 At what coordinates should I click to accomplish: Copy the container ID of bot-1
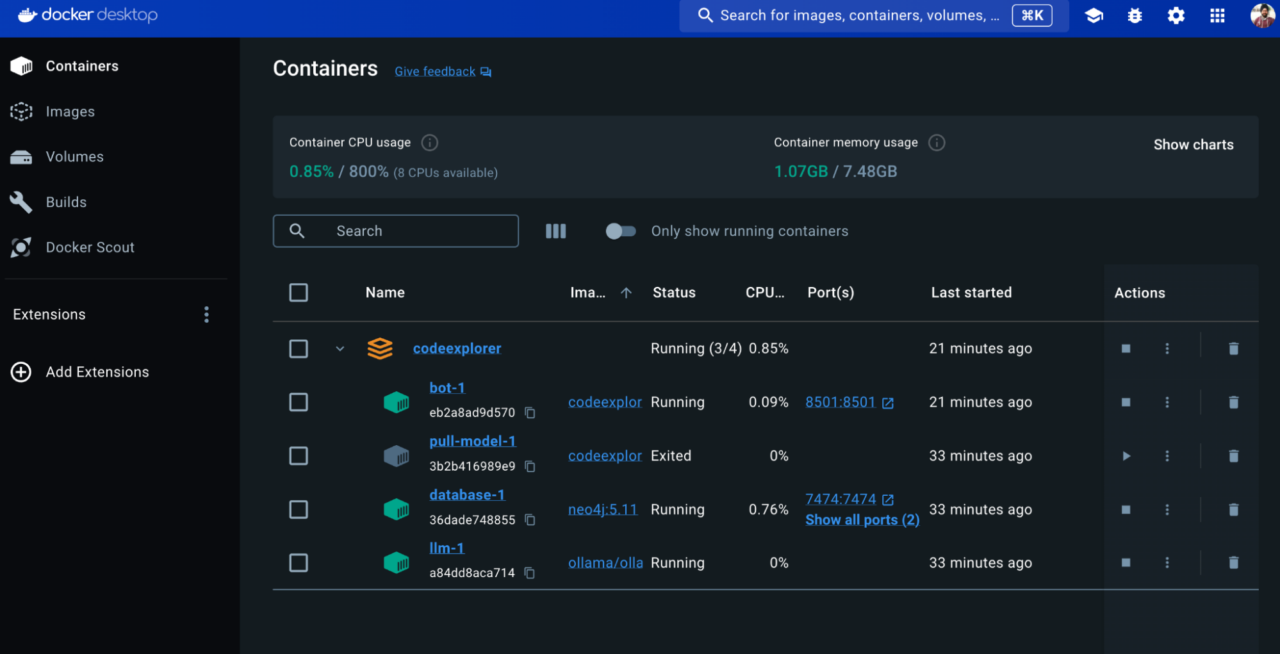click(529, 412)
